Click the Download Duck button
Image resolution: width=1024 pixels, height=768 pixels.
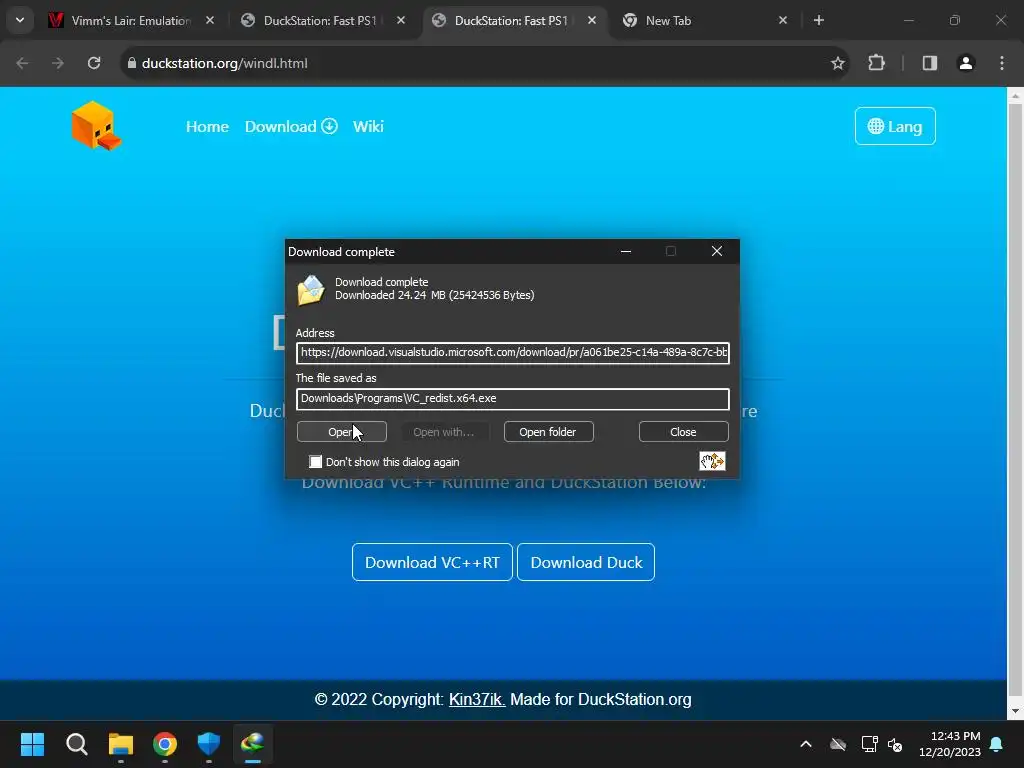point(586,562)
